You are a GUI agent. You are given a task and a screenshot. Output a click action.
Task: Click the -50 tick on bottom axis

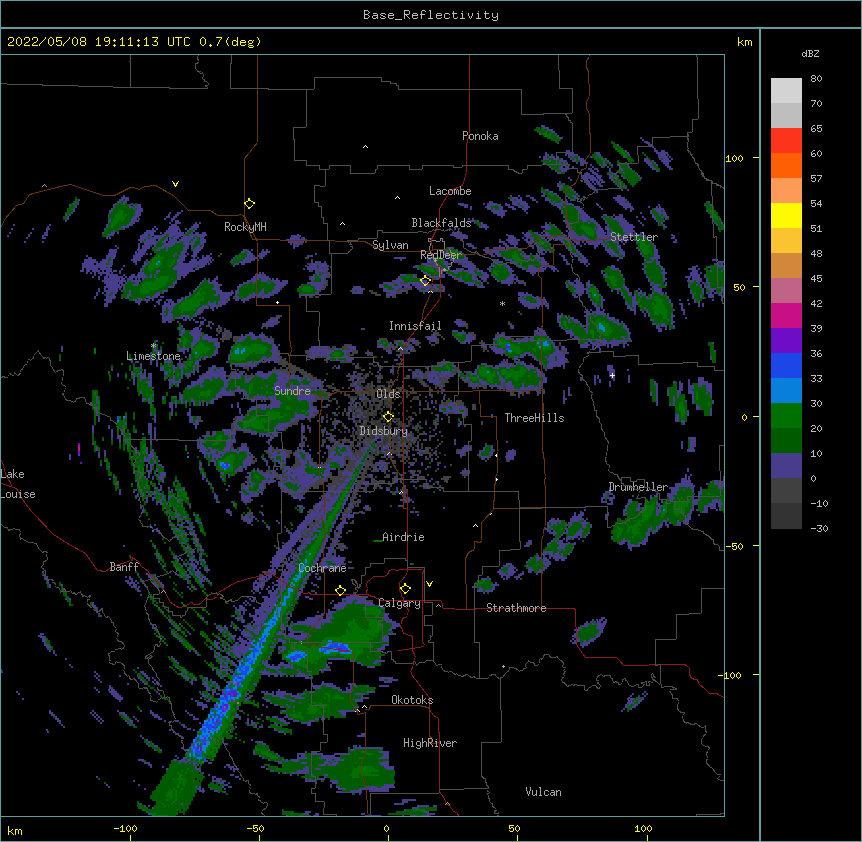pos(256,828)
